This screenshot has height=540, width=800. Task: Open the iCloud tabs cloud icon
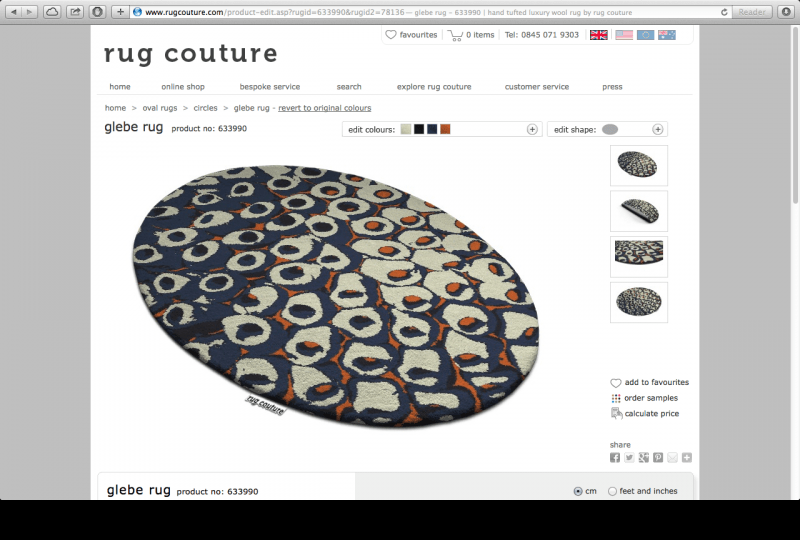click(x=52, y=12)
